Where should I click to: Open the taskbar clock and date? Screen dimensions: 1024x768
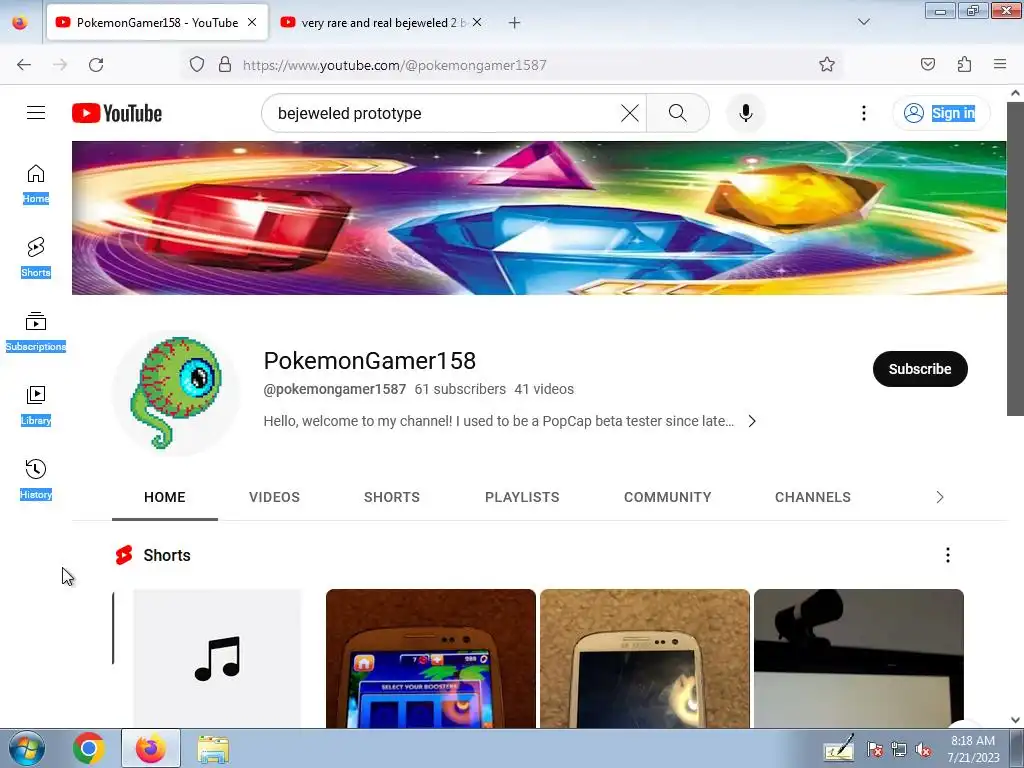pyautogui.click(x=973, y=749)
